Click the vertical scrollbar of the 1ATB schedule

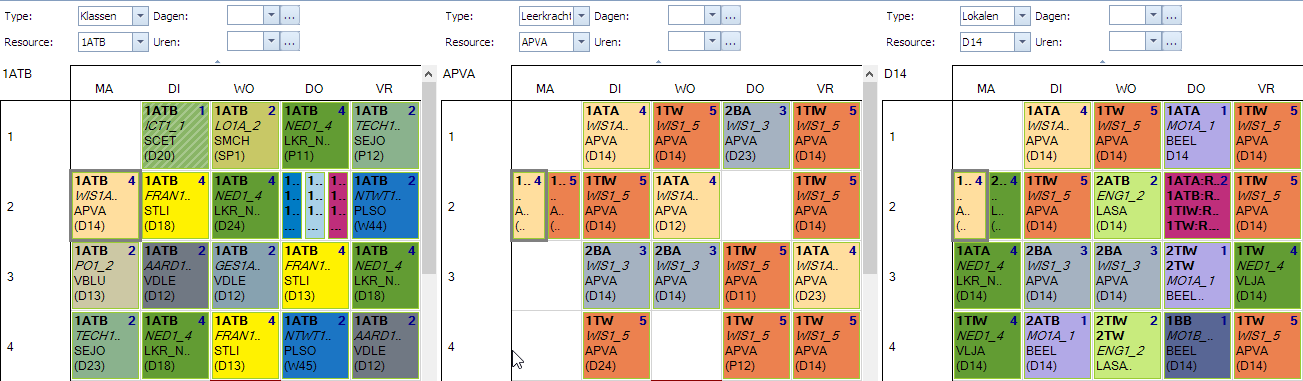tap(429, 220)
